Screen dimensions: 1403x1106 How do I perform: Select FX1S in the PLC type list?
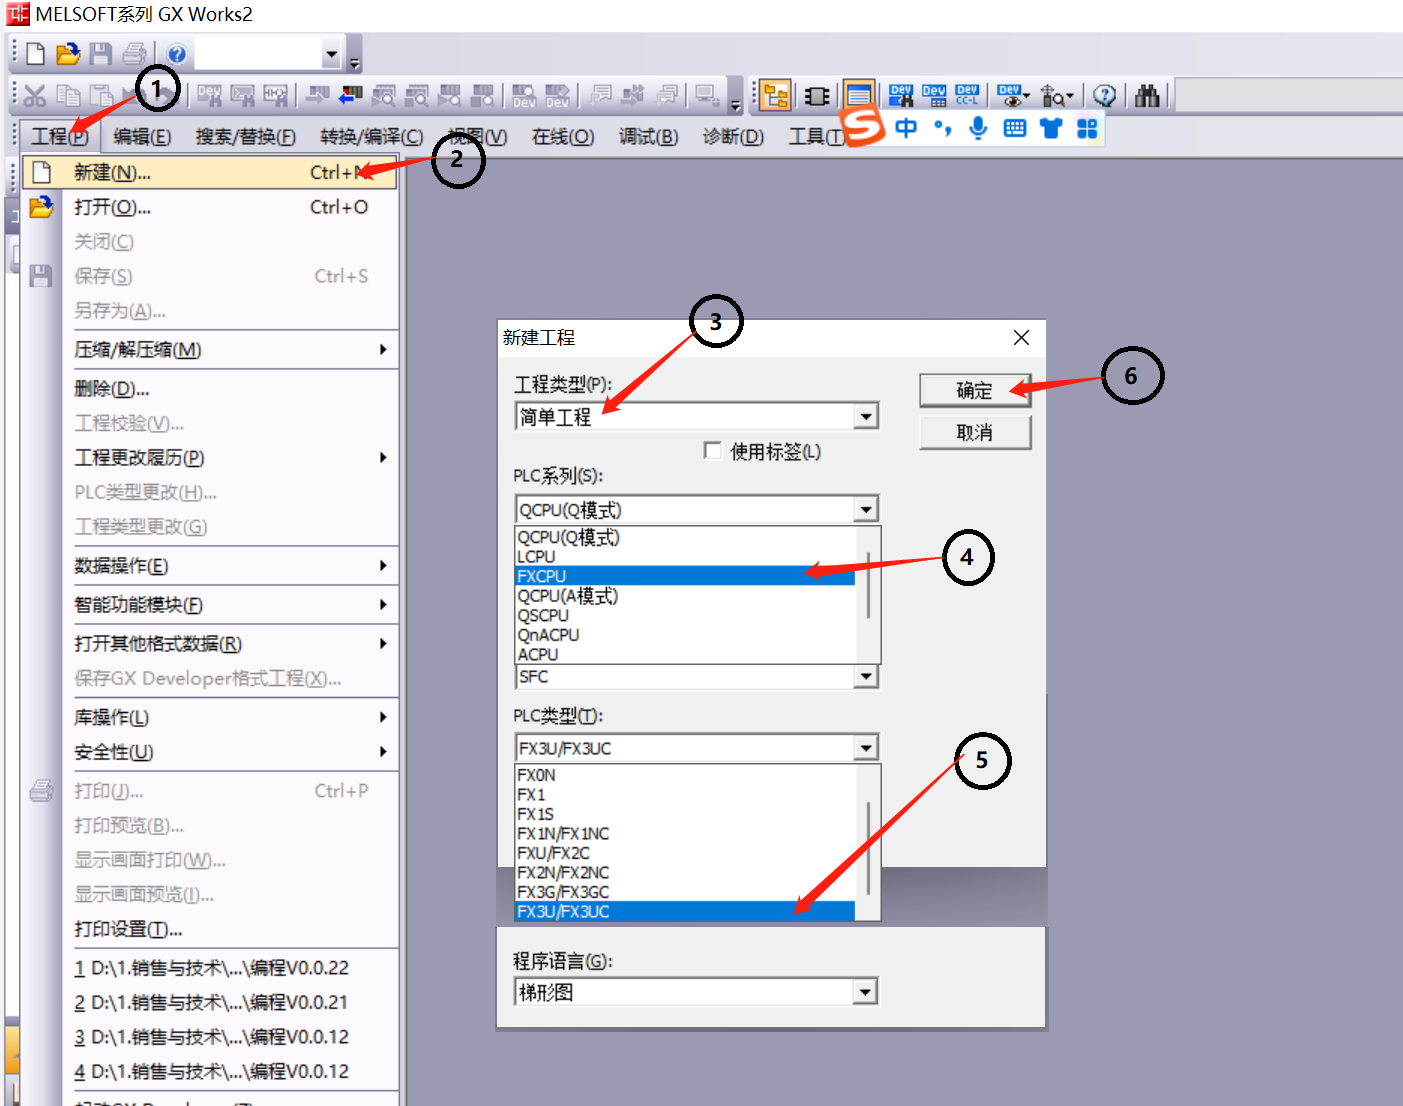(x=685, y=814)
